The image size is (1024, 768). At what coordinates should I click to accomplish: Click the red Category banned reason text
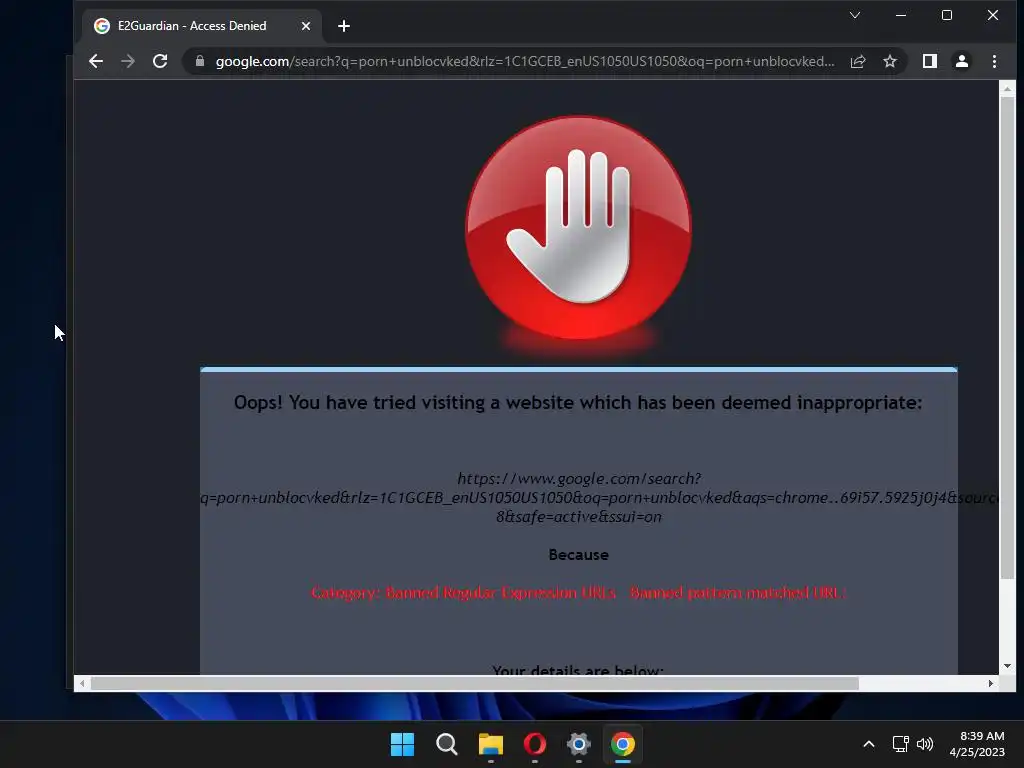point(579,592)
